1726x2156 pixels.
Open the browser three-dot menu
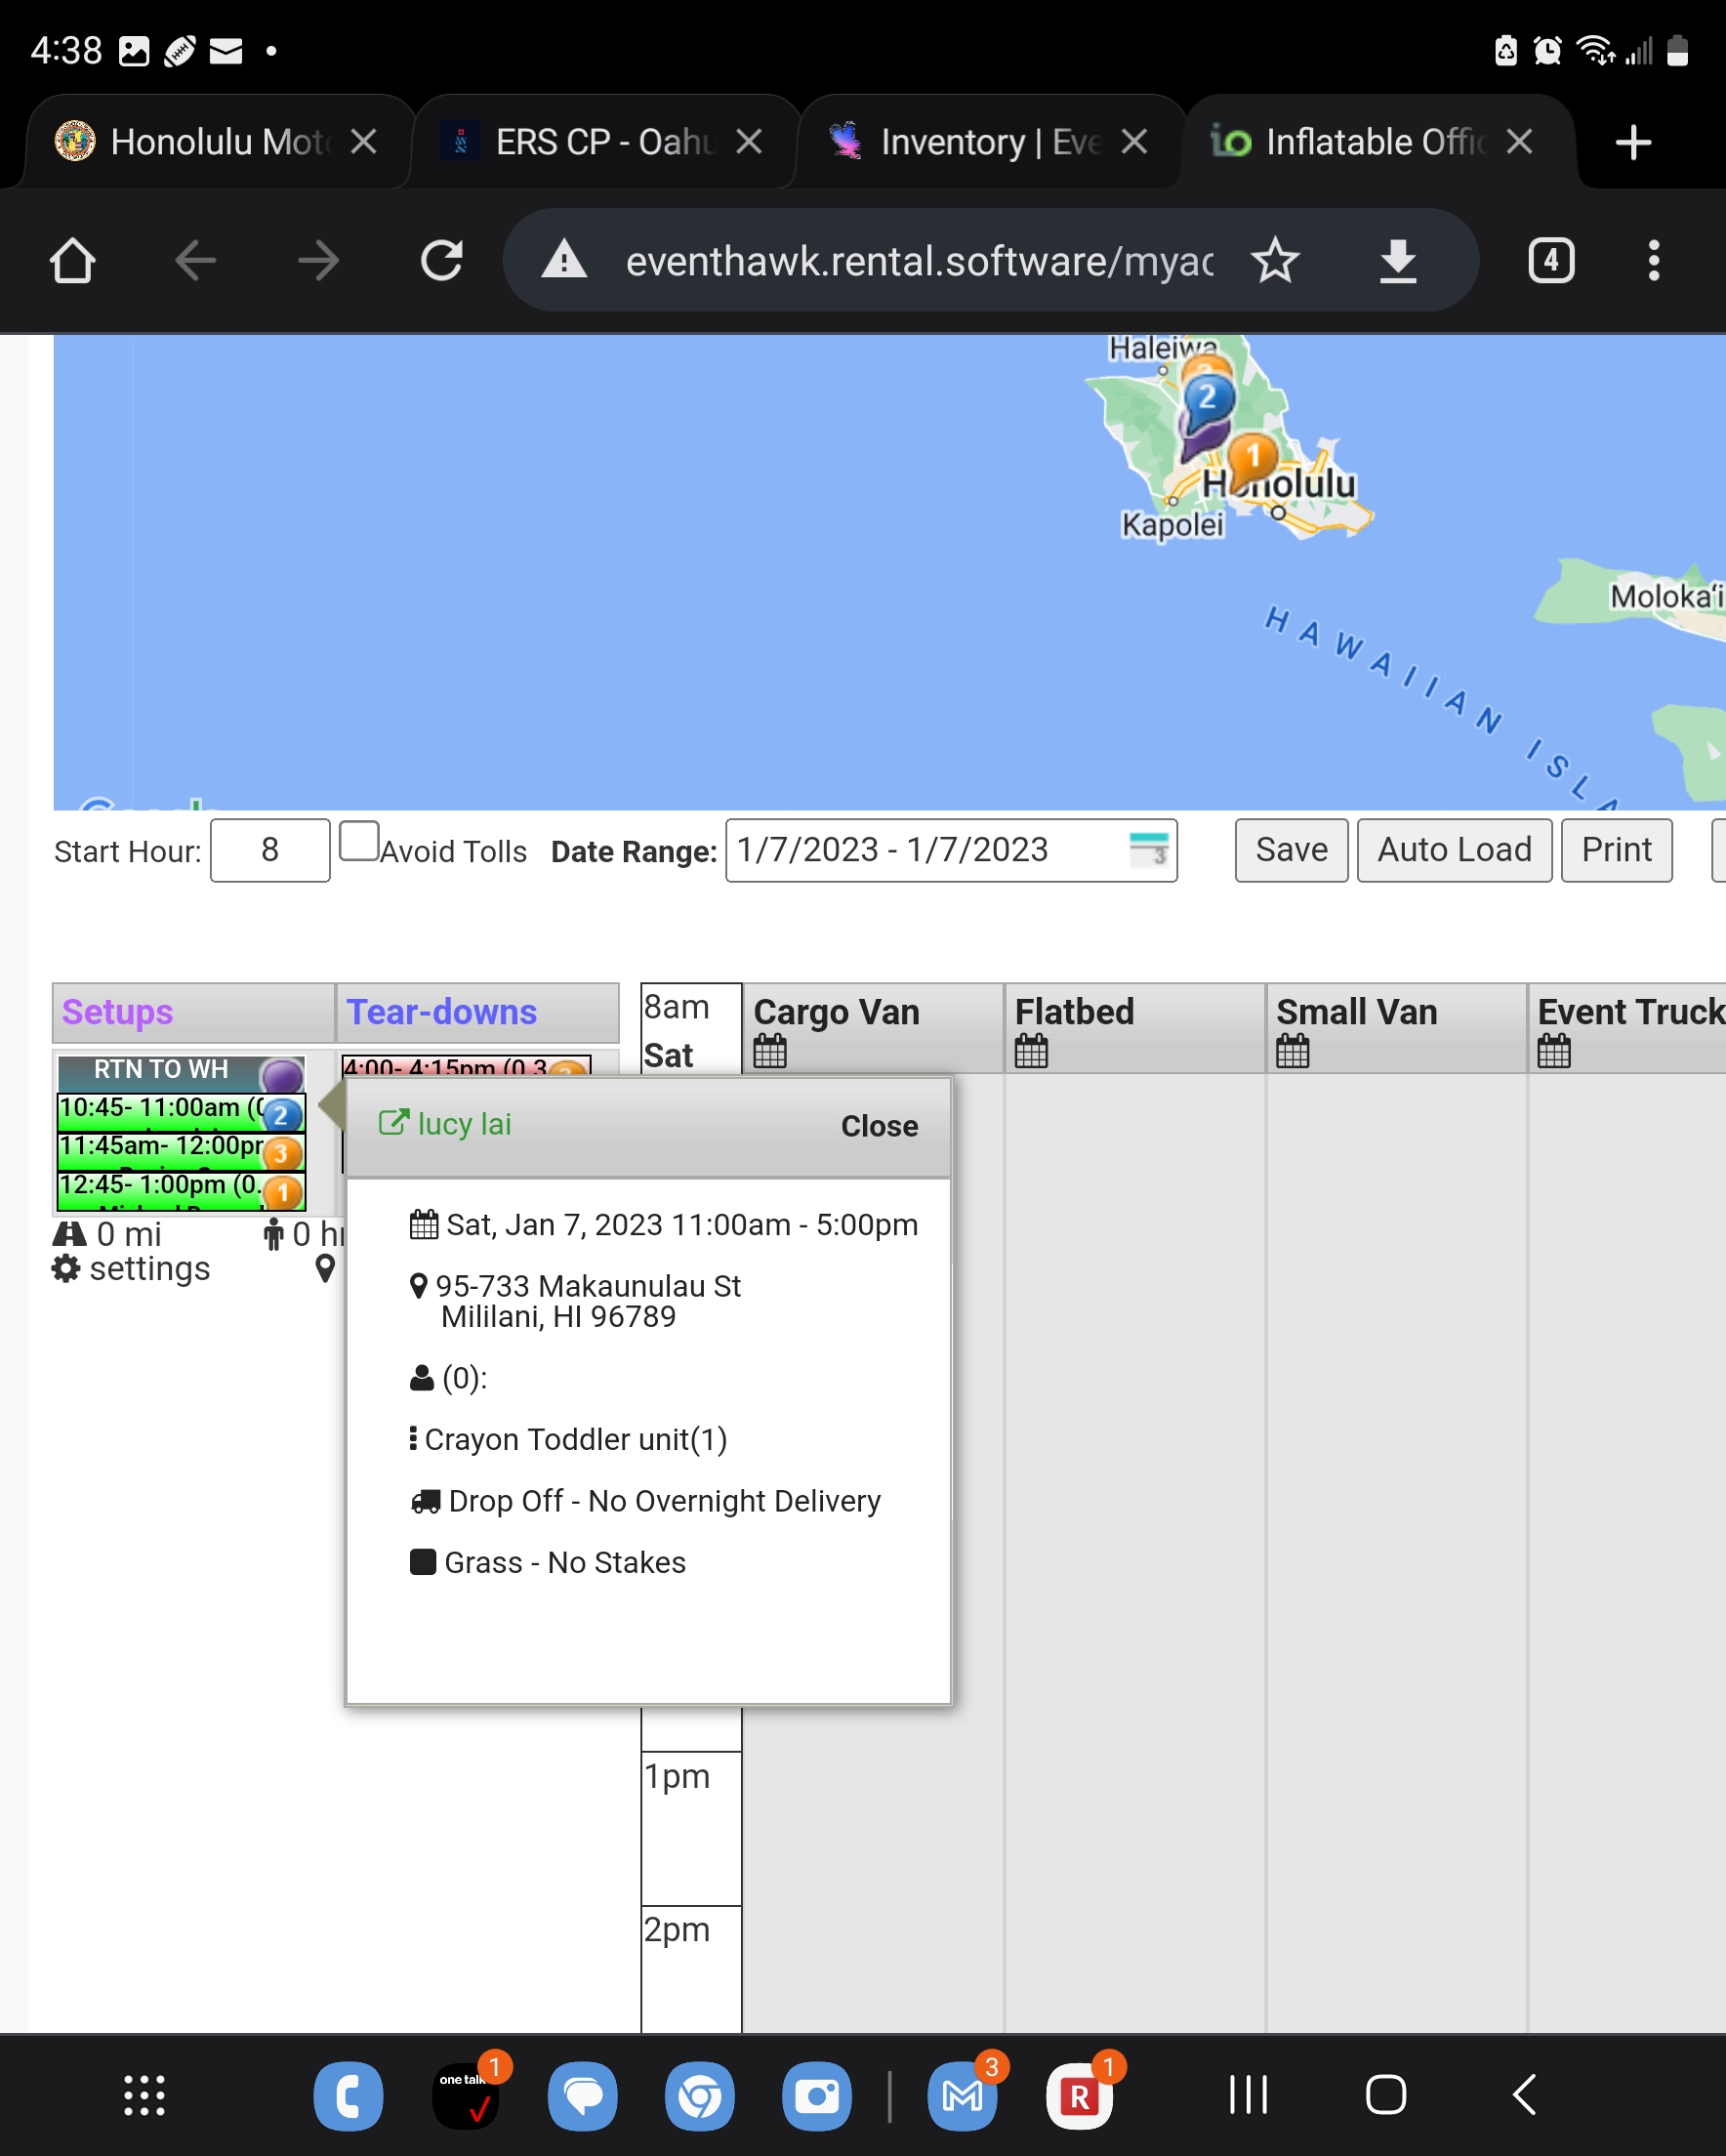1653,261
